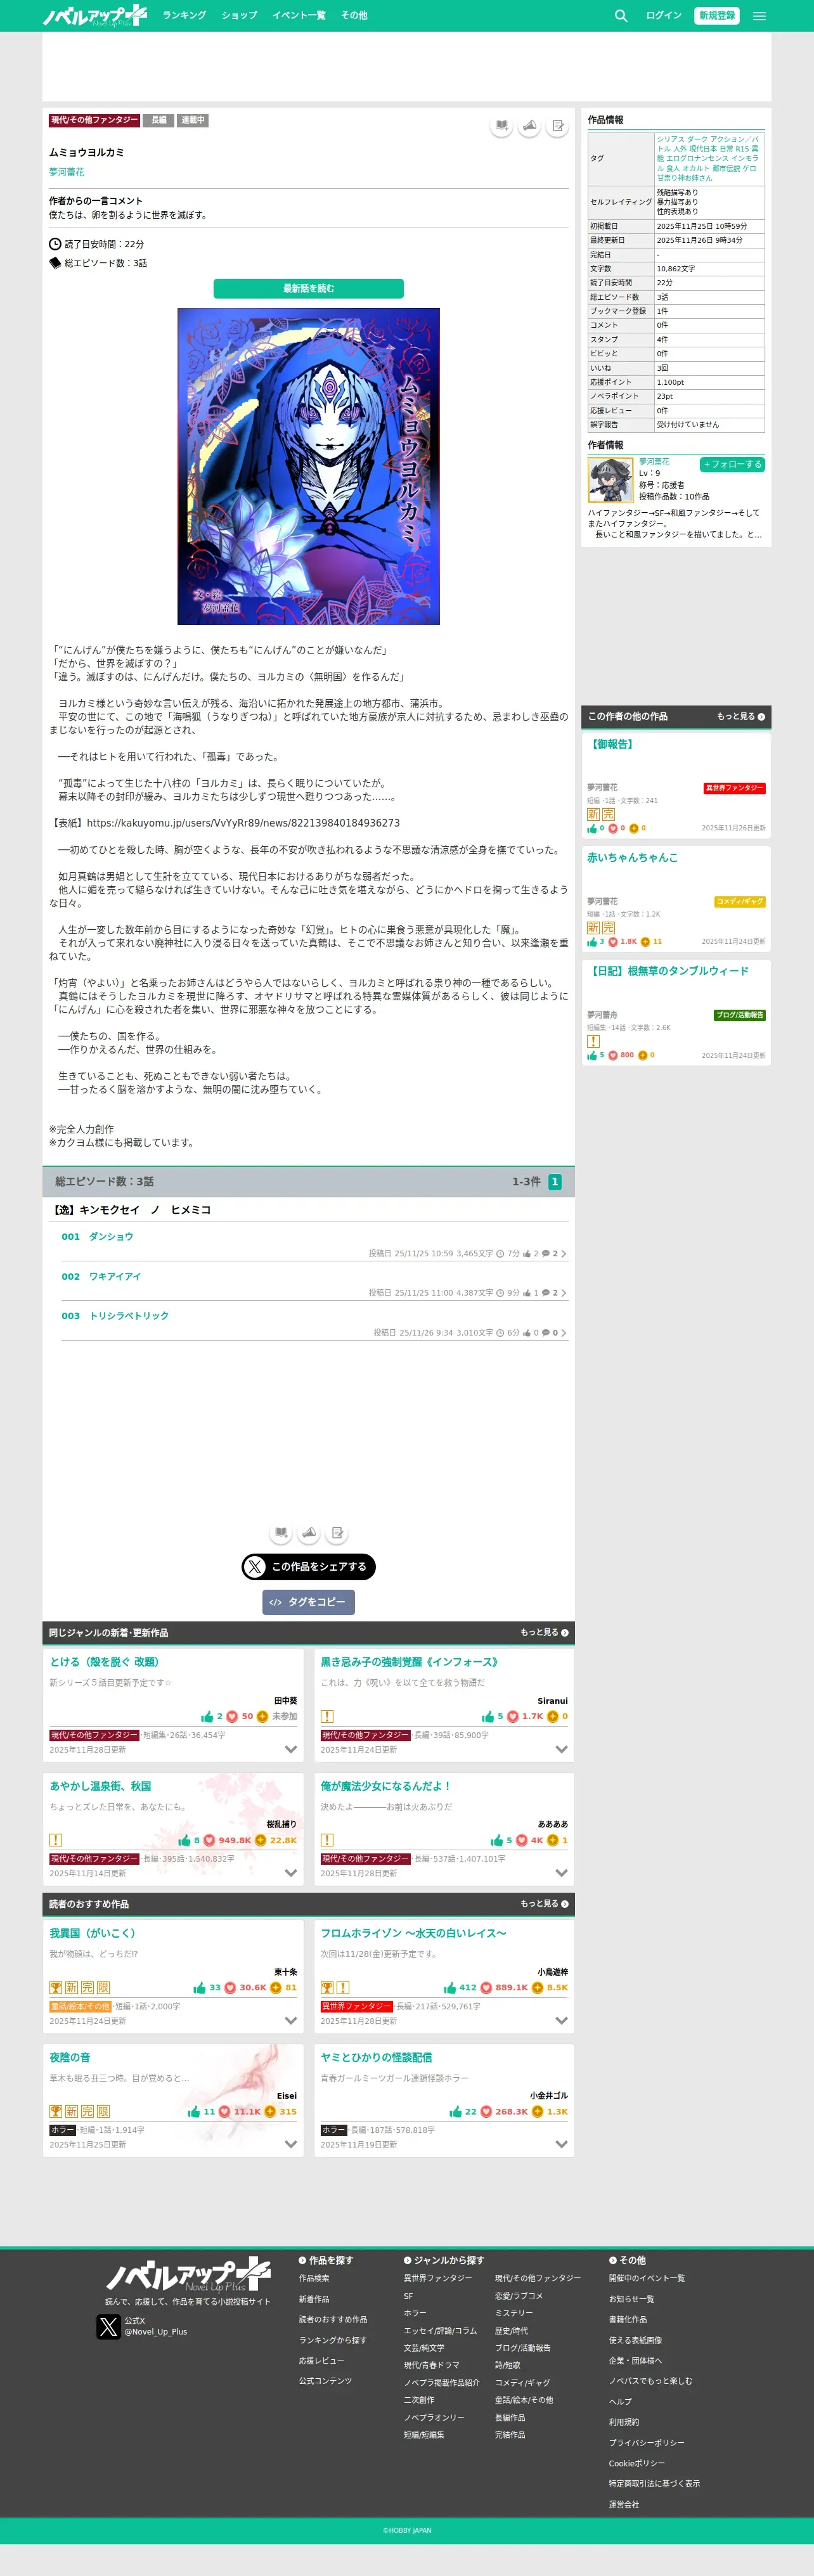Expand the とける（殻を脱ぐ 改題） card details

291,1750
